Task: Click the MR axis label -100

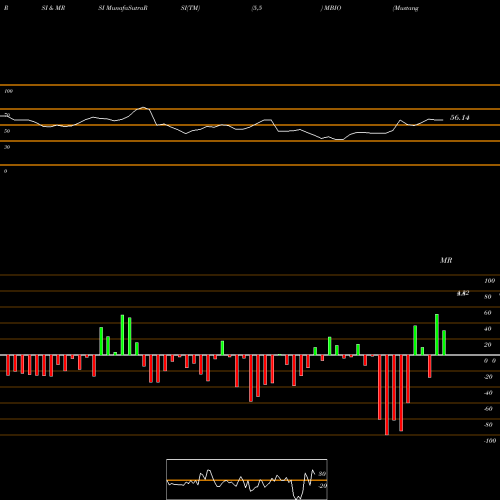Action: (490, 441)
